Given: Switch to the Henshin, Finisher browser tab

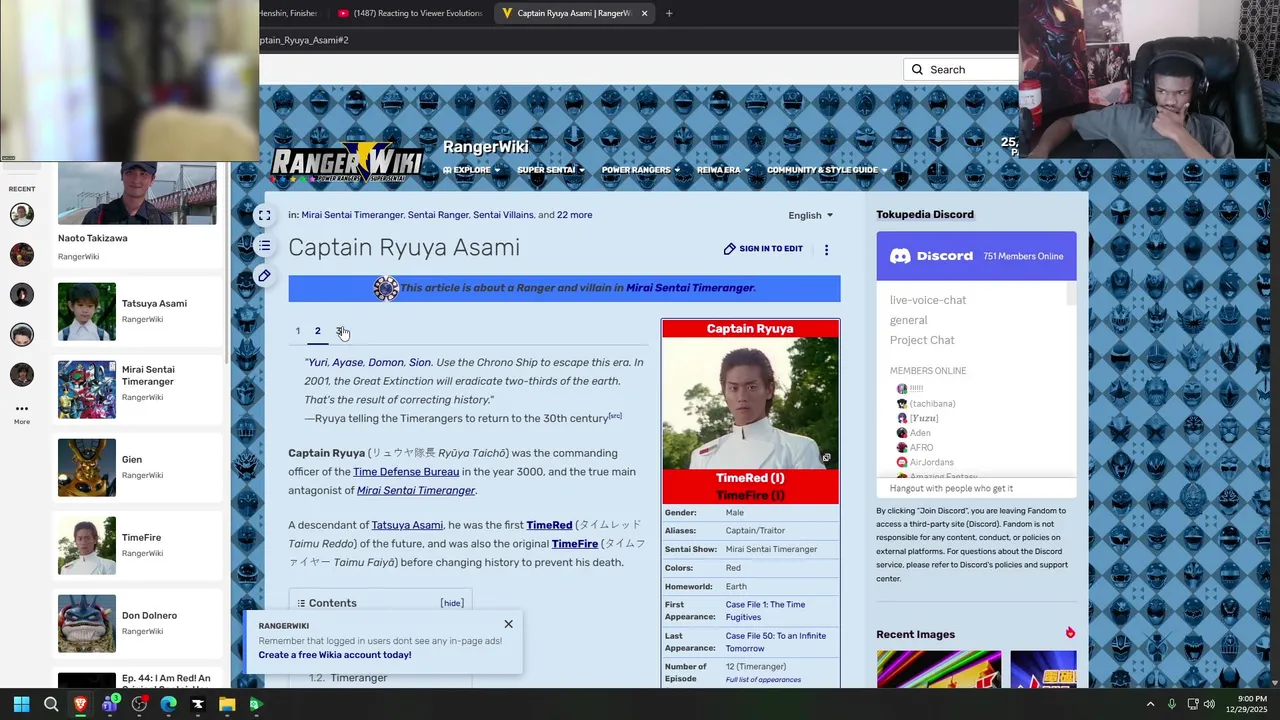Looking at the screenshot, I should coord(288,13).
